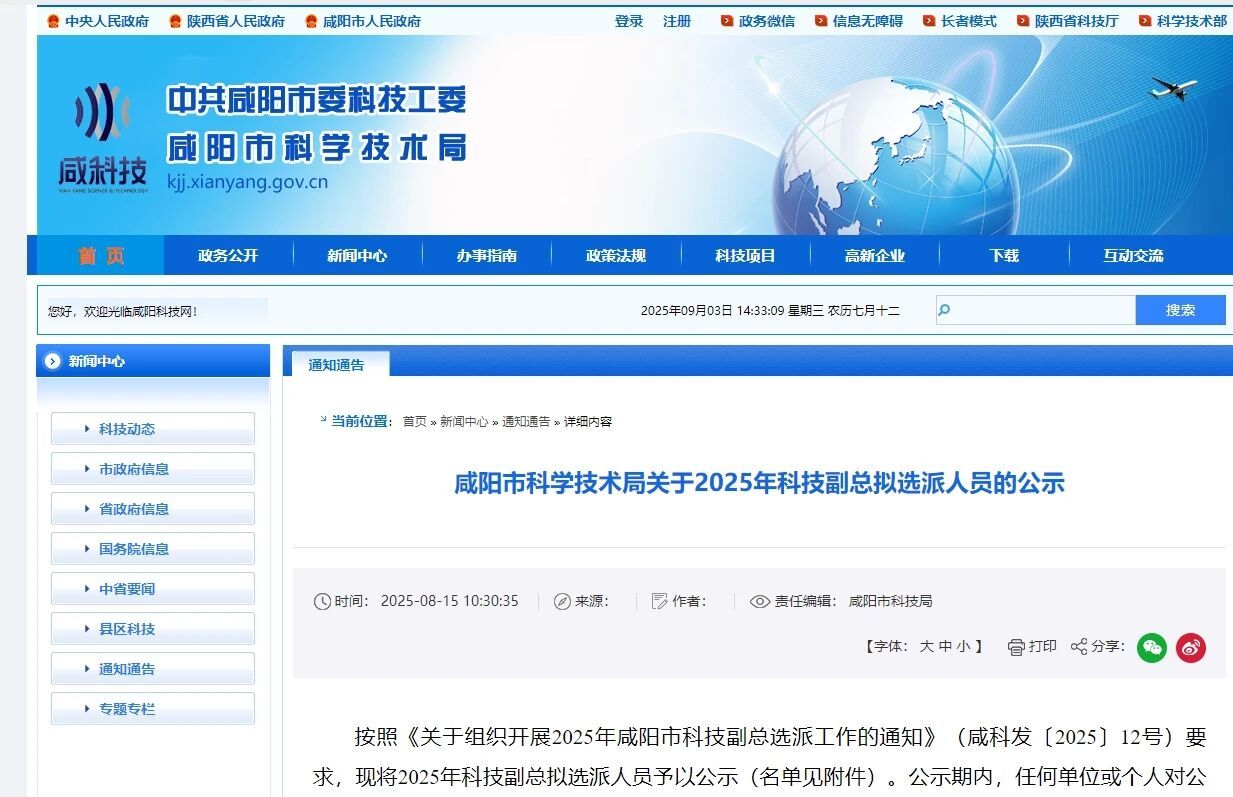
Task: Click the printer icon next to 打印
Action: [x=1015, y=647]
